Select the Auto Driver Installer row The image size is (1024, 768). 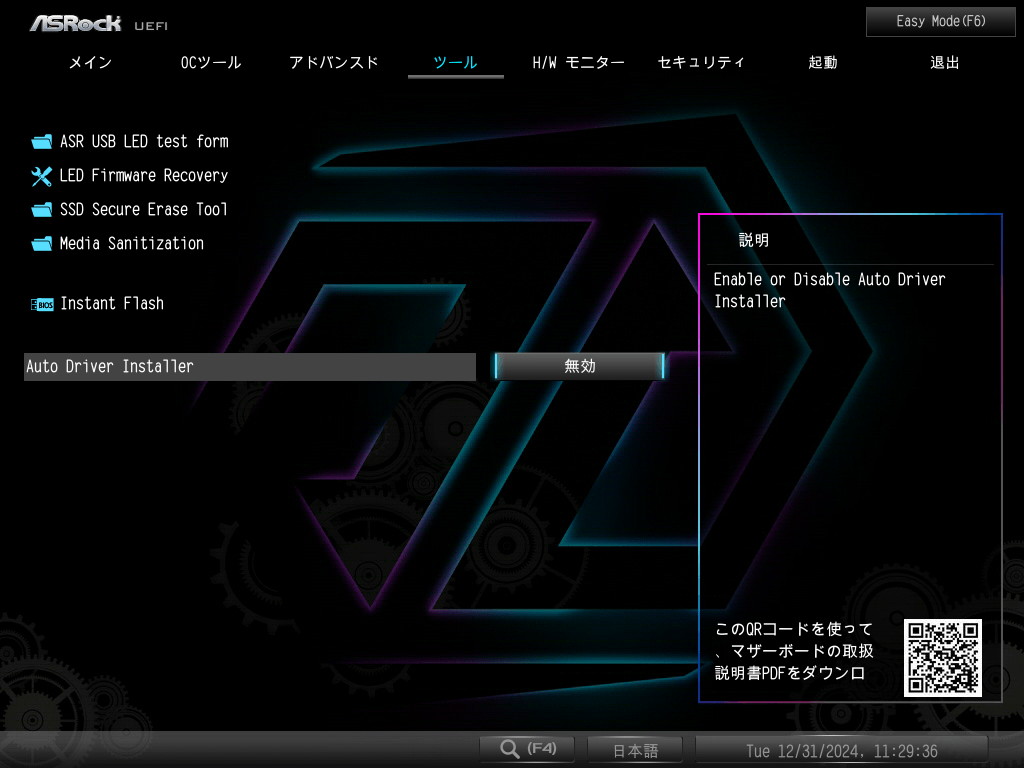click(x=249, y=366)
